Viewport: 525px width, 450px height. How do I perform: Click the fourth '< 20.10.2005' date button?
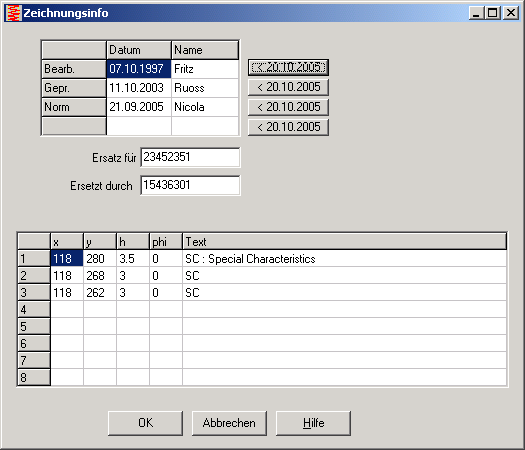[288, 127]
